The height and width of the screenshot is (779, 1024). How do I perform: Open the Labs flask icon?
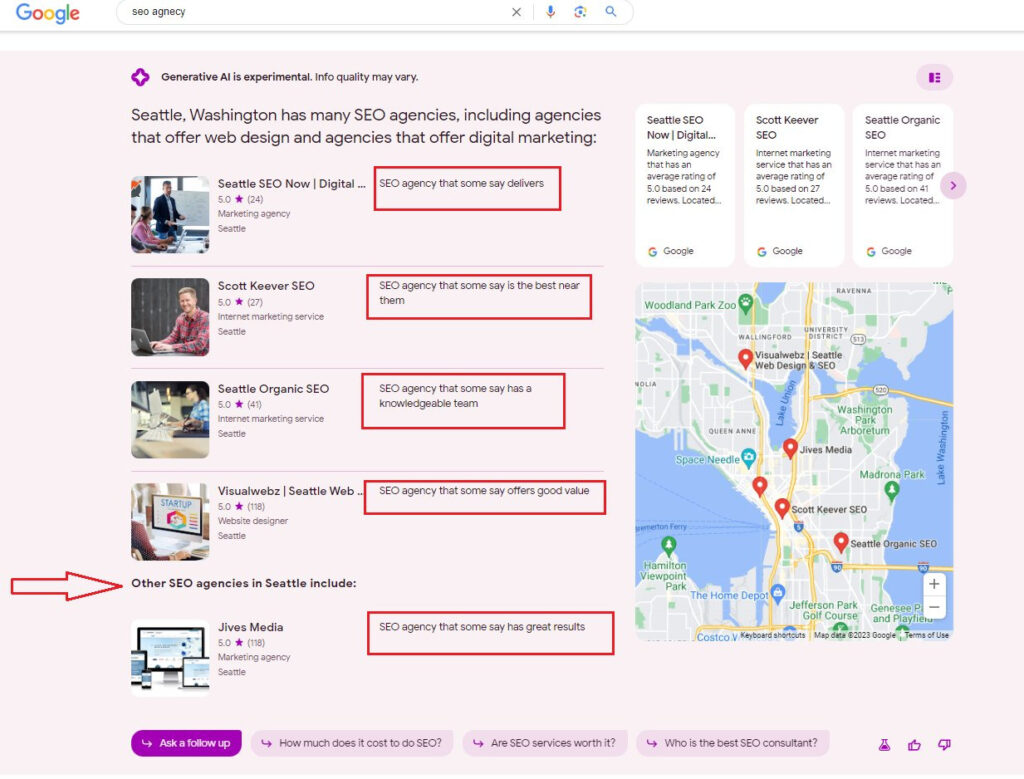coord(884,744)
